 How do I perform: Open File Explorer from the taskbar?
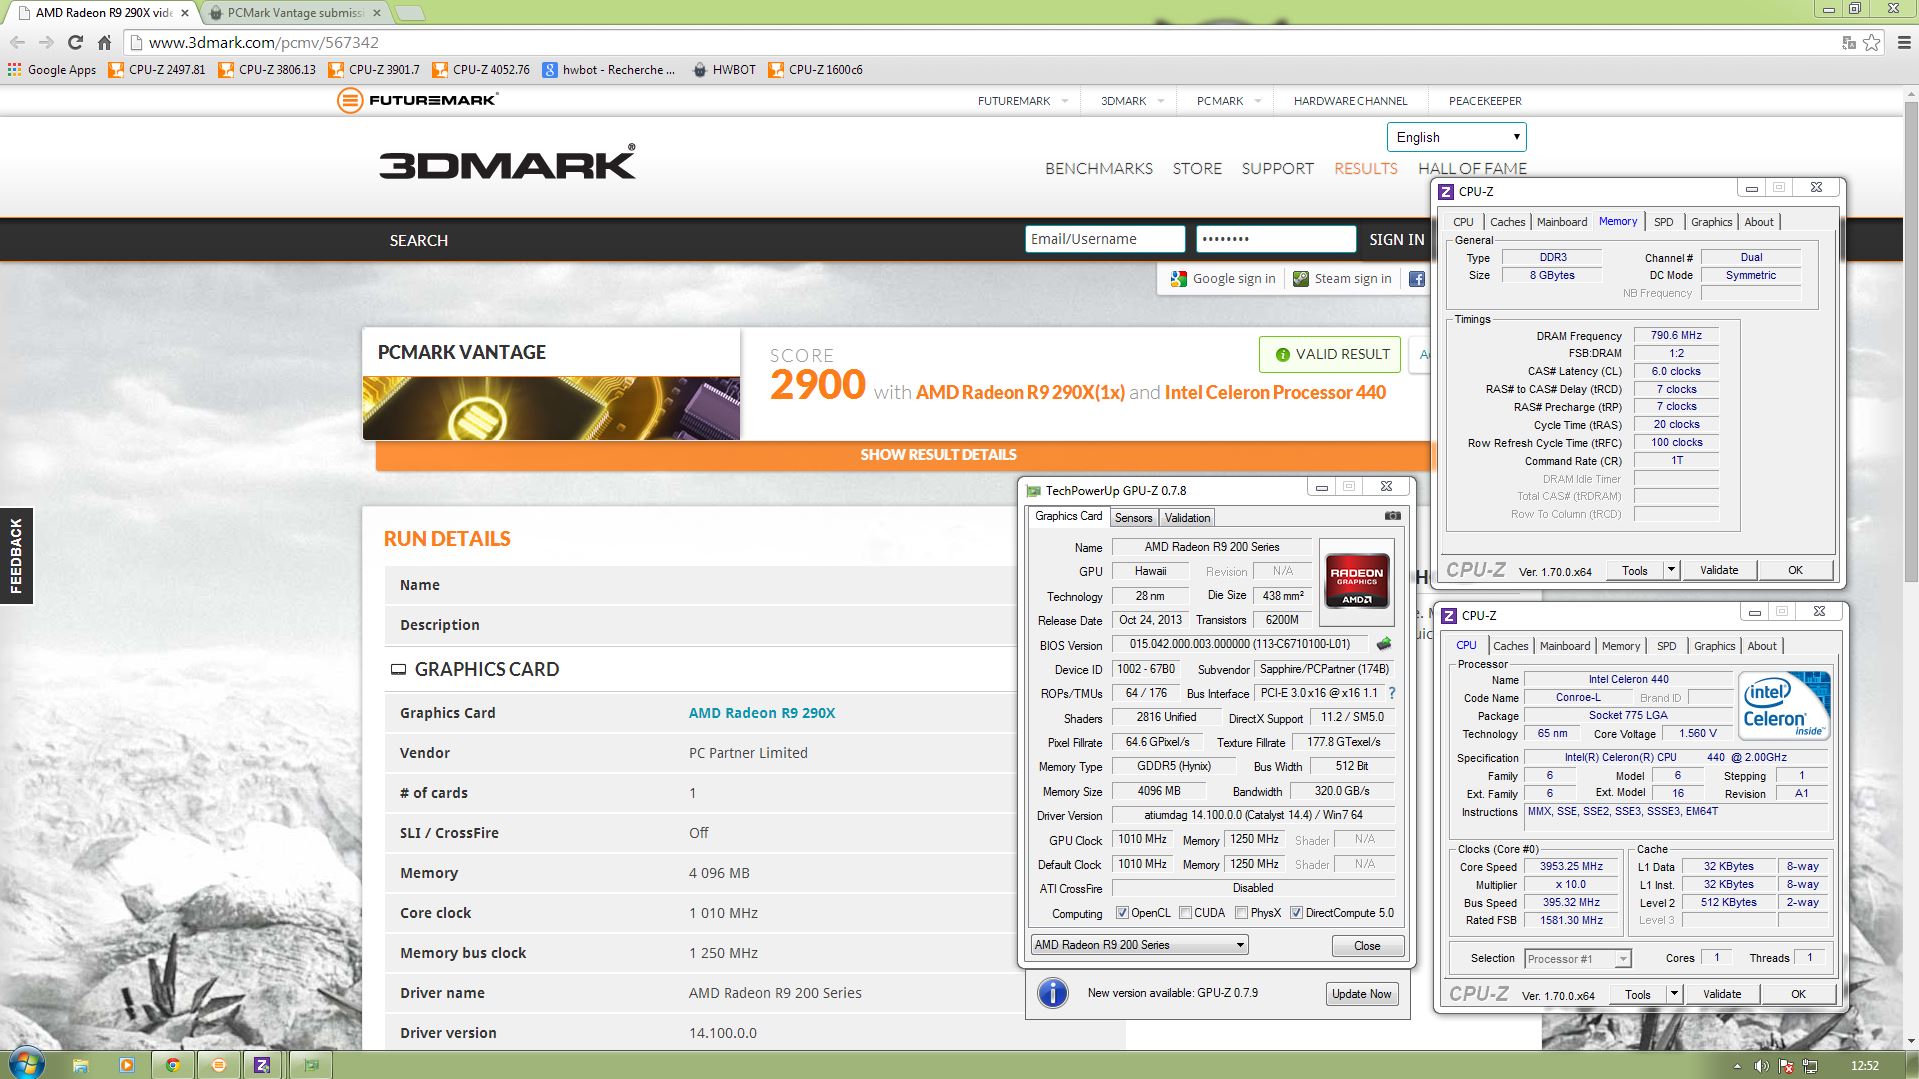point(81,1065)
